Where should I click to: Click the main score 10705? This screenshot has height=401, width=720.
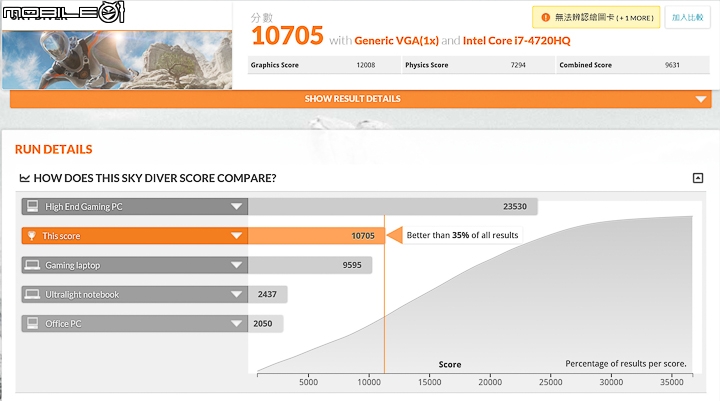[x=287, y=35]
